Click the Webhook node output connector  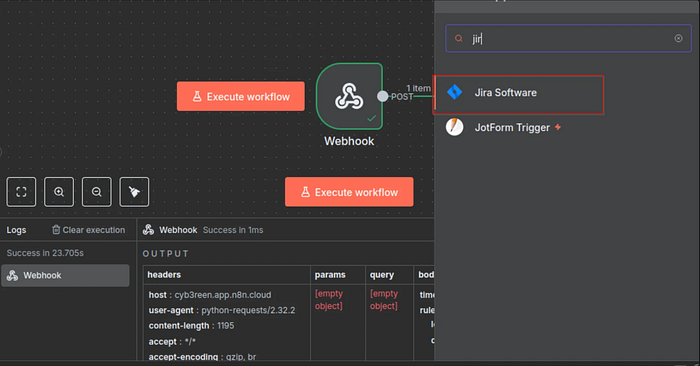(x=383, y=96)
